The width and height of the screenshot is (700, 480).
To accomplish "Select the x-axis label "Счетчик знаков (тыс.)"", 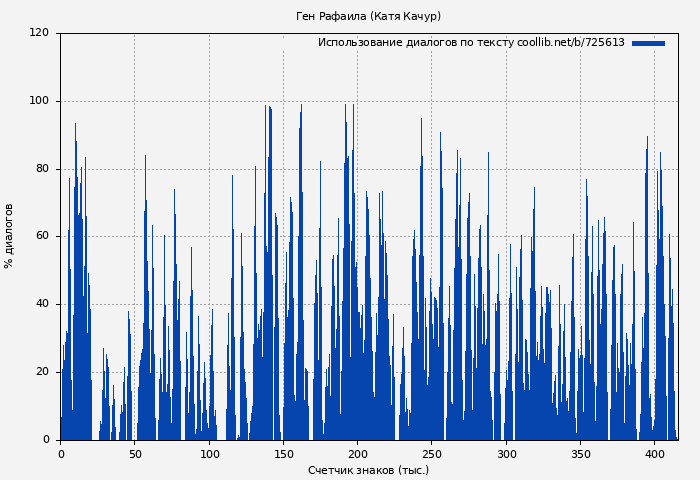I will click(x=368, y=470).
